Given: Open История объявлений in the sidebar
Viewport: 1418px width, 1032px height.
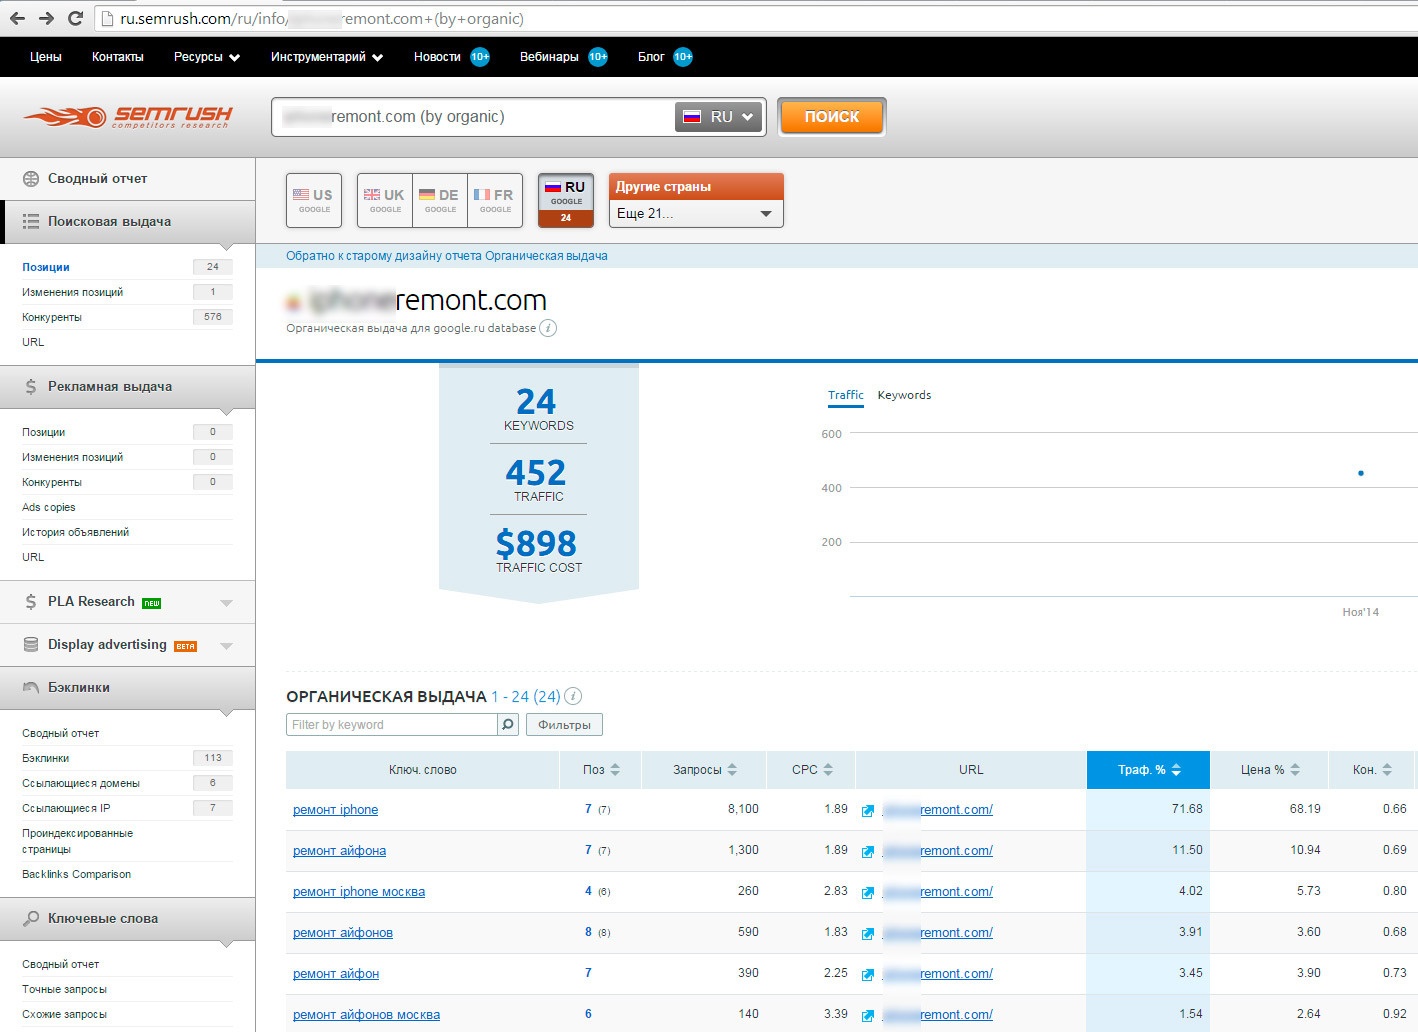Looking at the screenshot, I should coord(76,532).
